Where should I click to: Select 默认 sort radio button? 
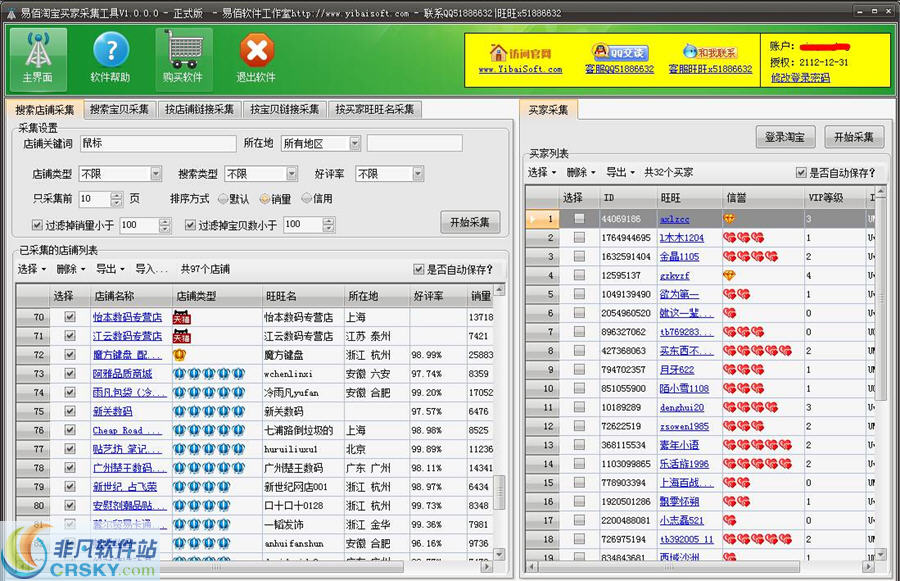click(223, 199)
